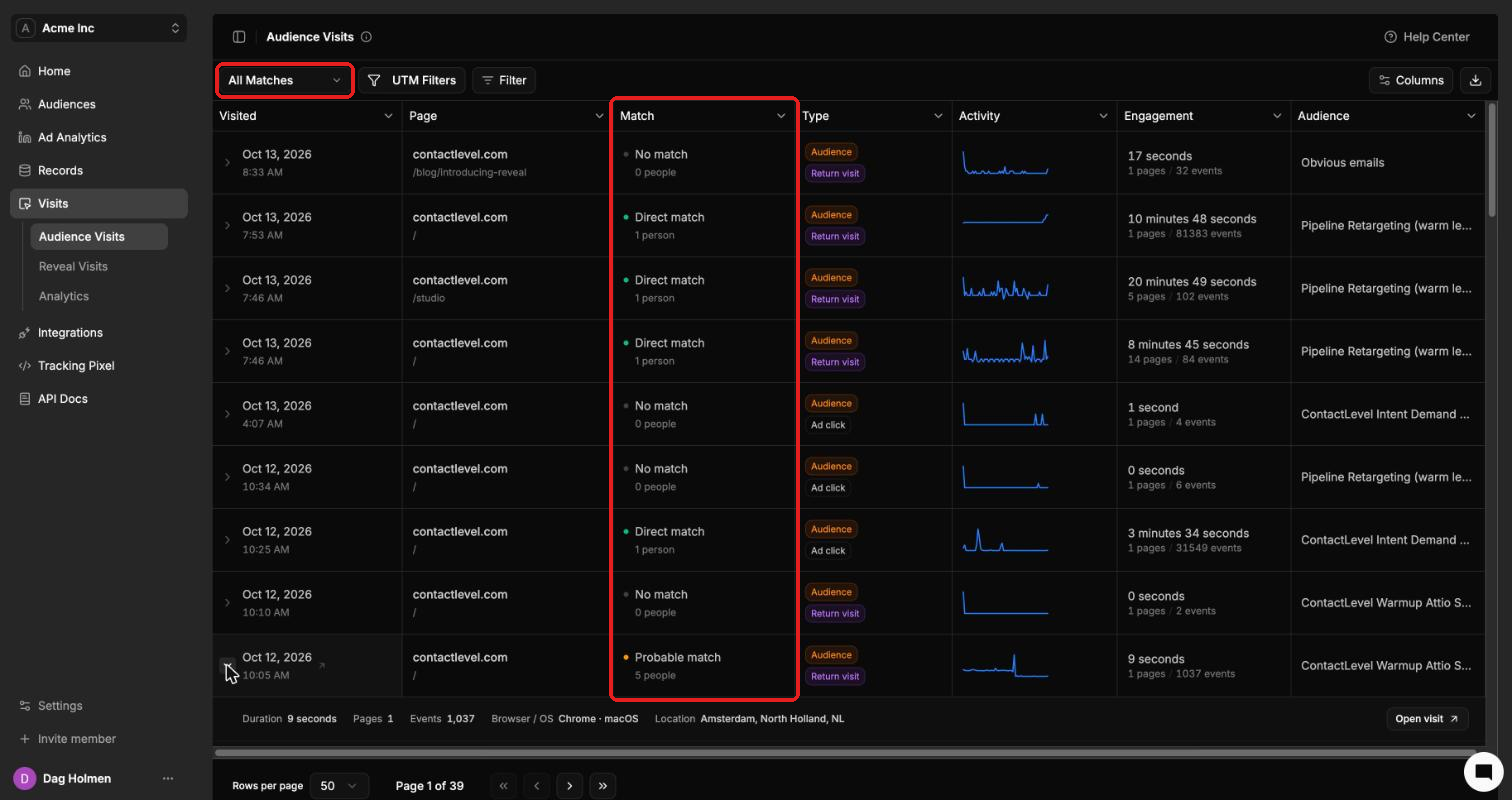
Task: Open the All Matches dropdown
Action: point(284,80)
